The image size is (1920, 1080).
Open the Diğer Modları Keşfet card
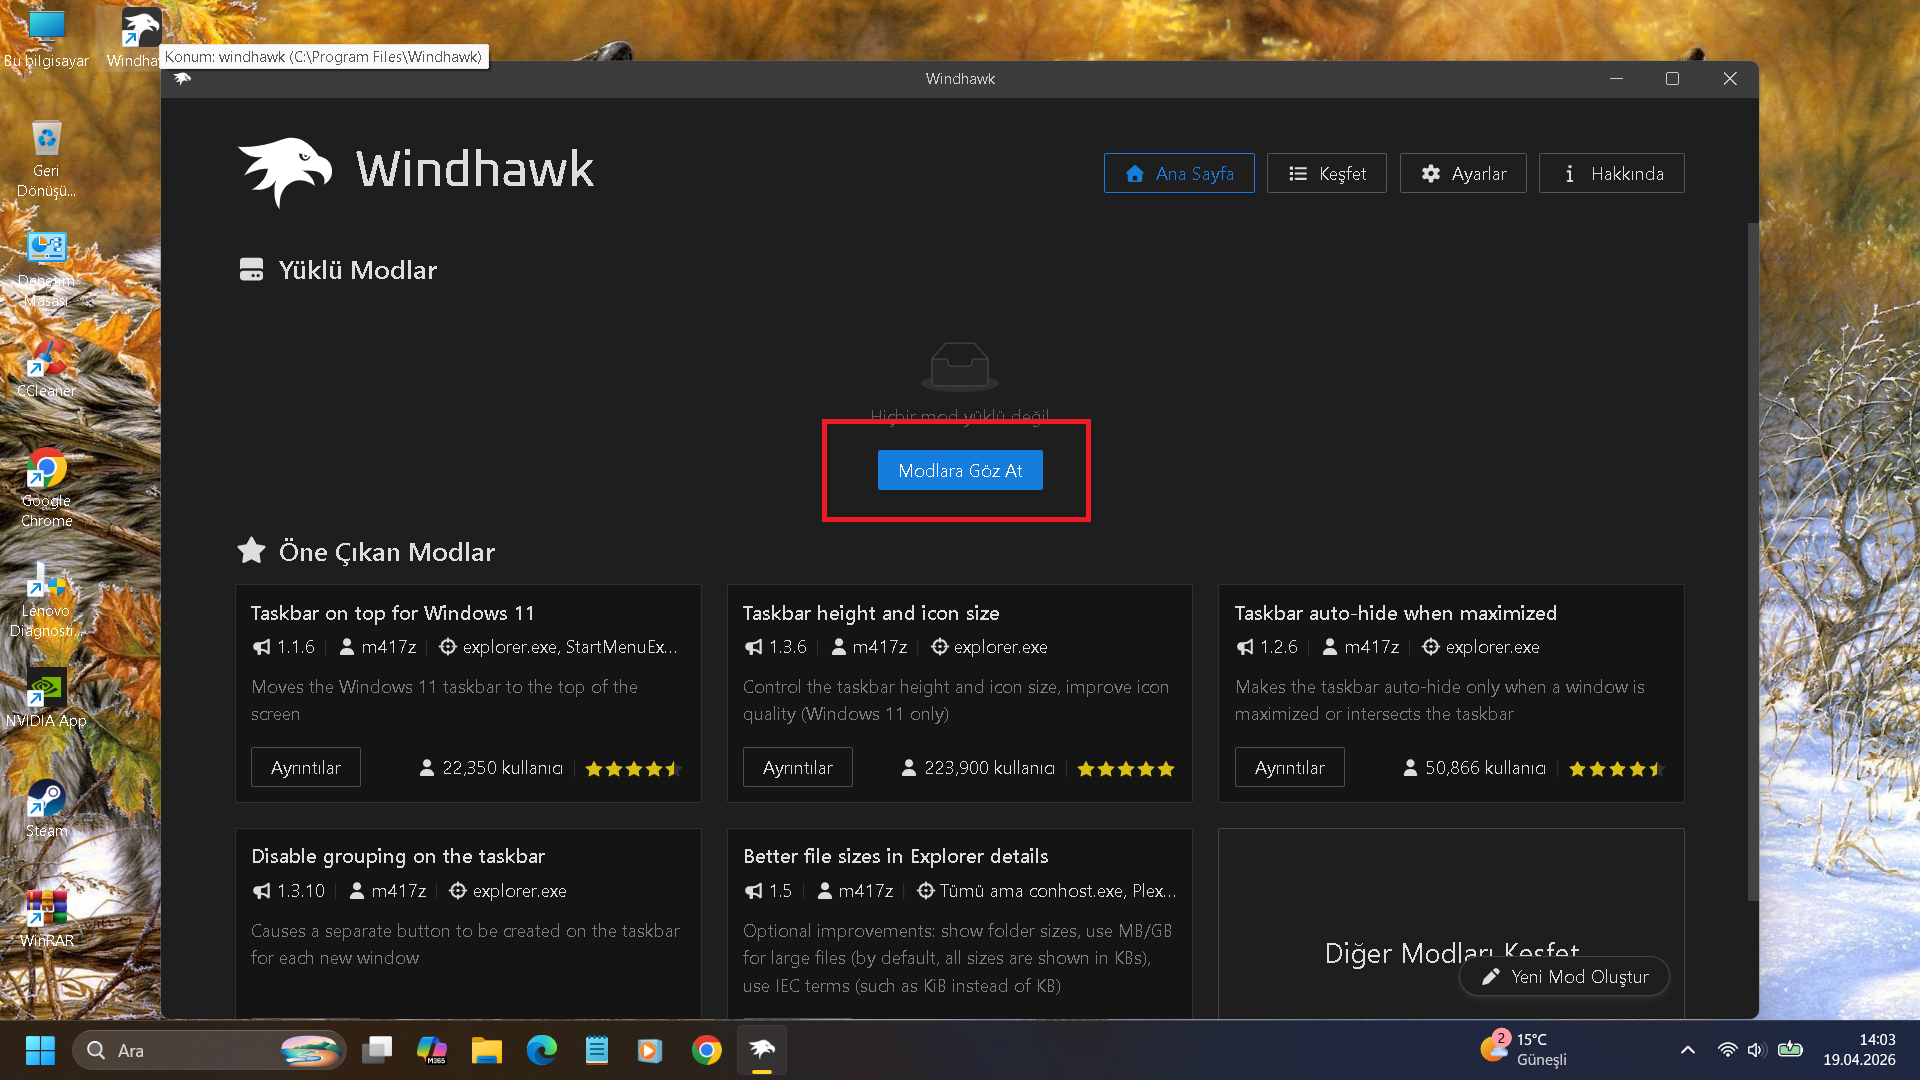(1451, 922)
